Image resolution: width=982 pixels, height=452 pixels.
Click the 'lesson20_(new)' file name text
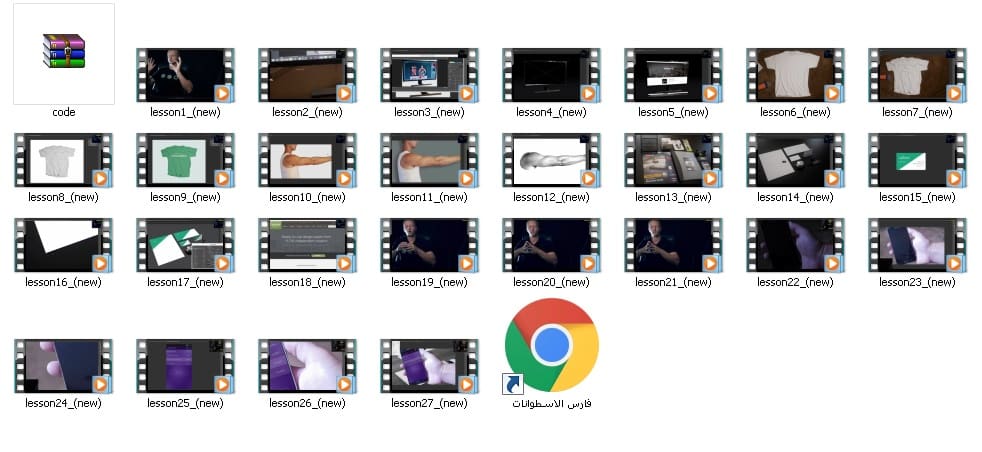pos(551,282)
